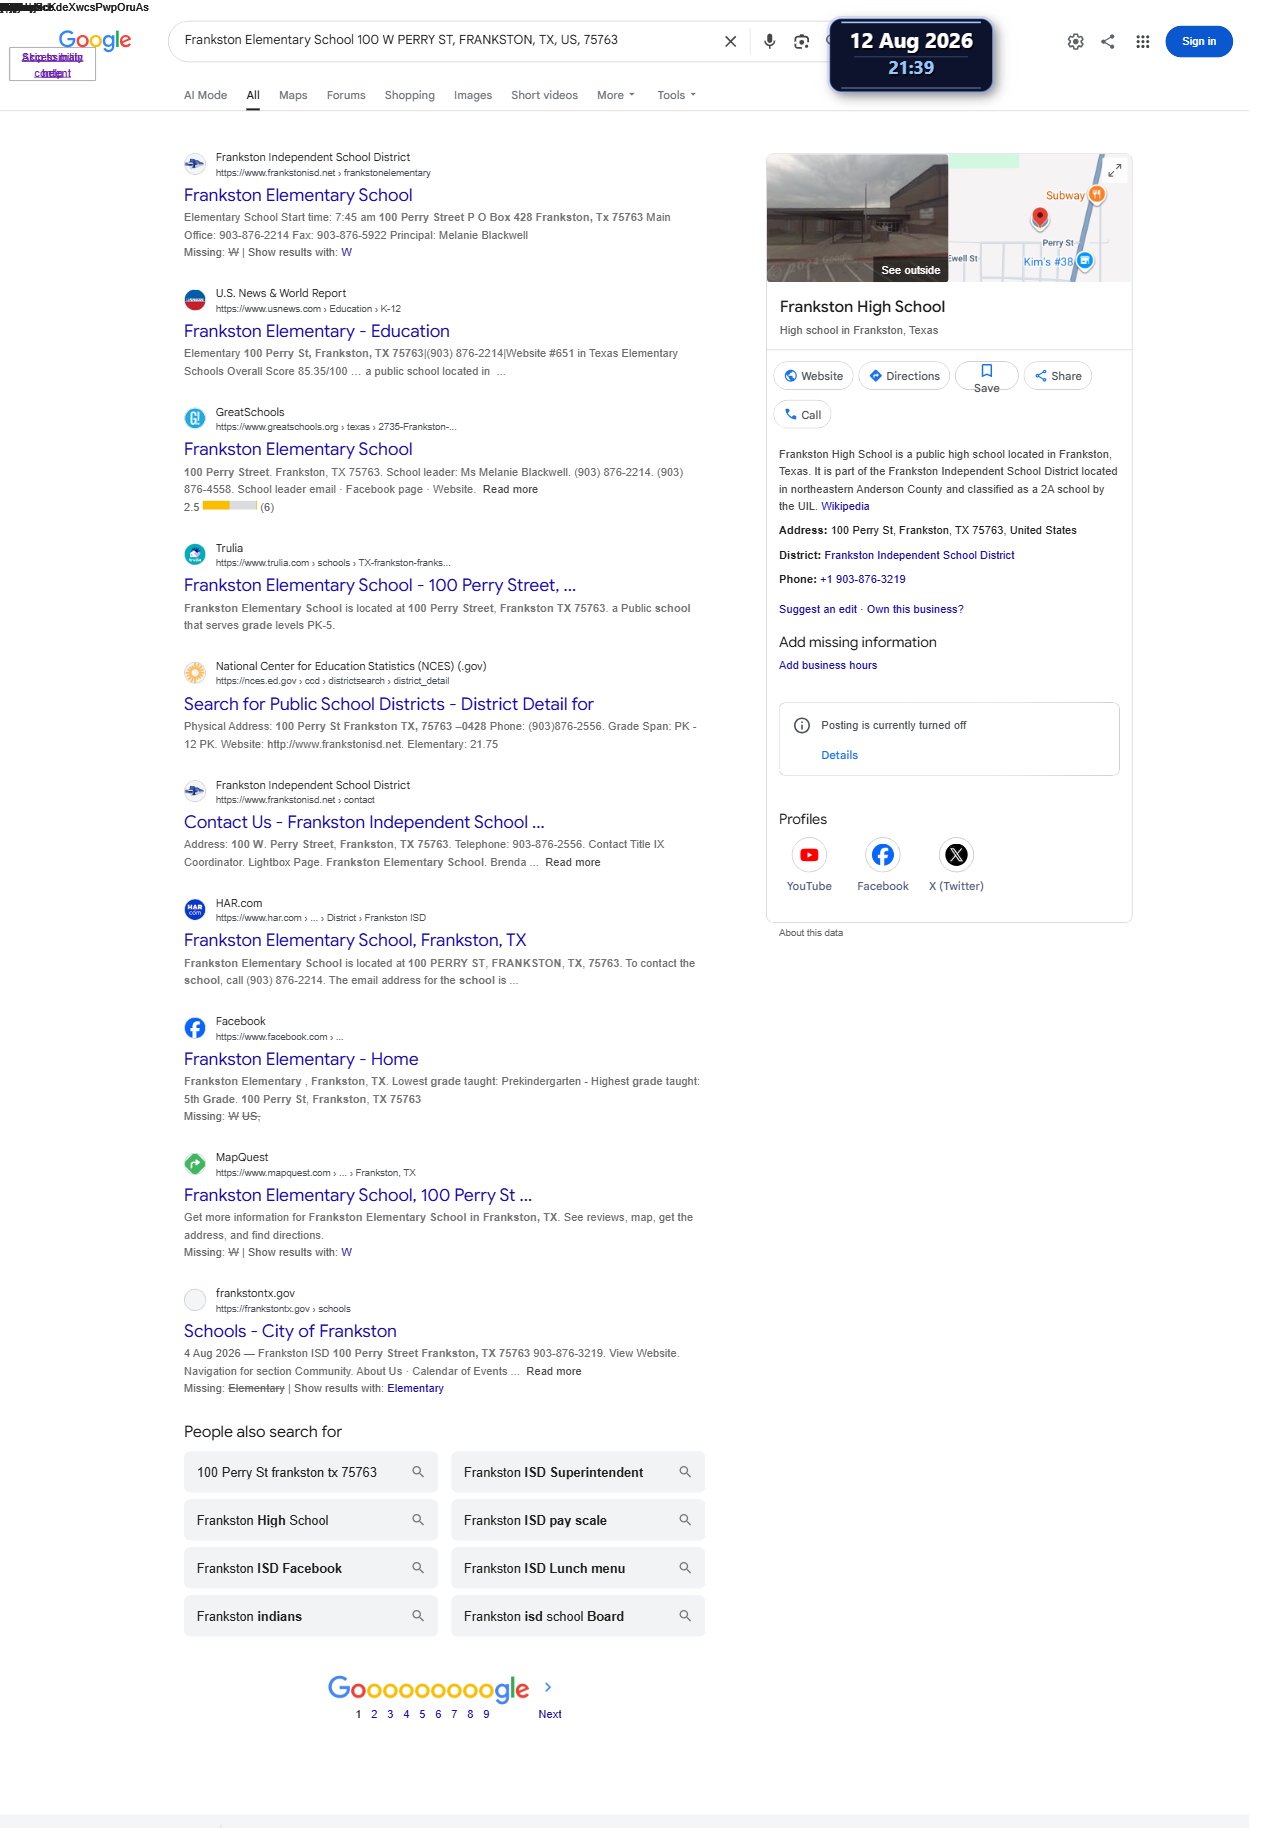Open the Short videos tab
Screen dimensions: 1264x1828
(x=544, y=95)
